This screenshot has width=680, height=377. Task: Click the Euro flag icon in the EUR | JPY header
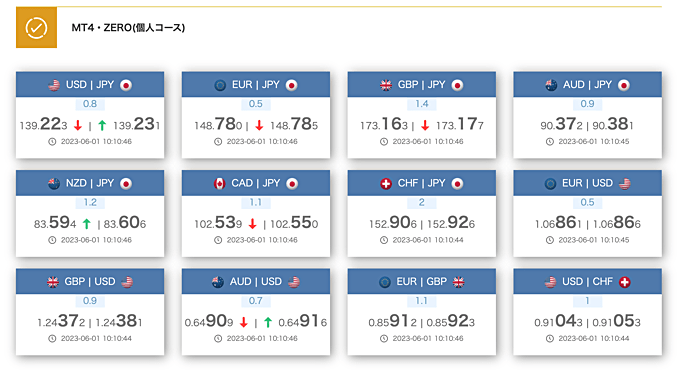pyautogui.click(x=220, y=85)
